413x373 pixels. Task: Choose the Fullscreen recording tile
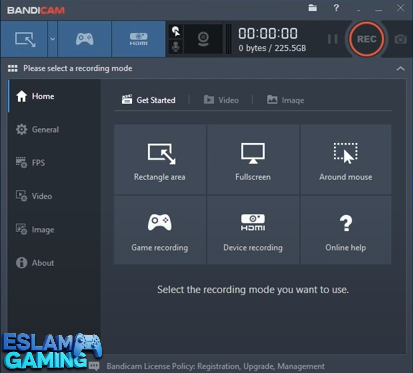[x=253, y=159]
